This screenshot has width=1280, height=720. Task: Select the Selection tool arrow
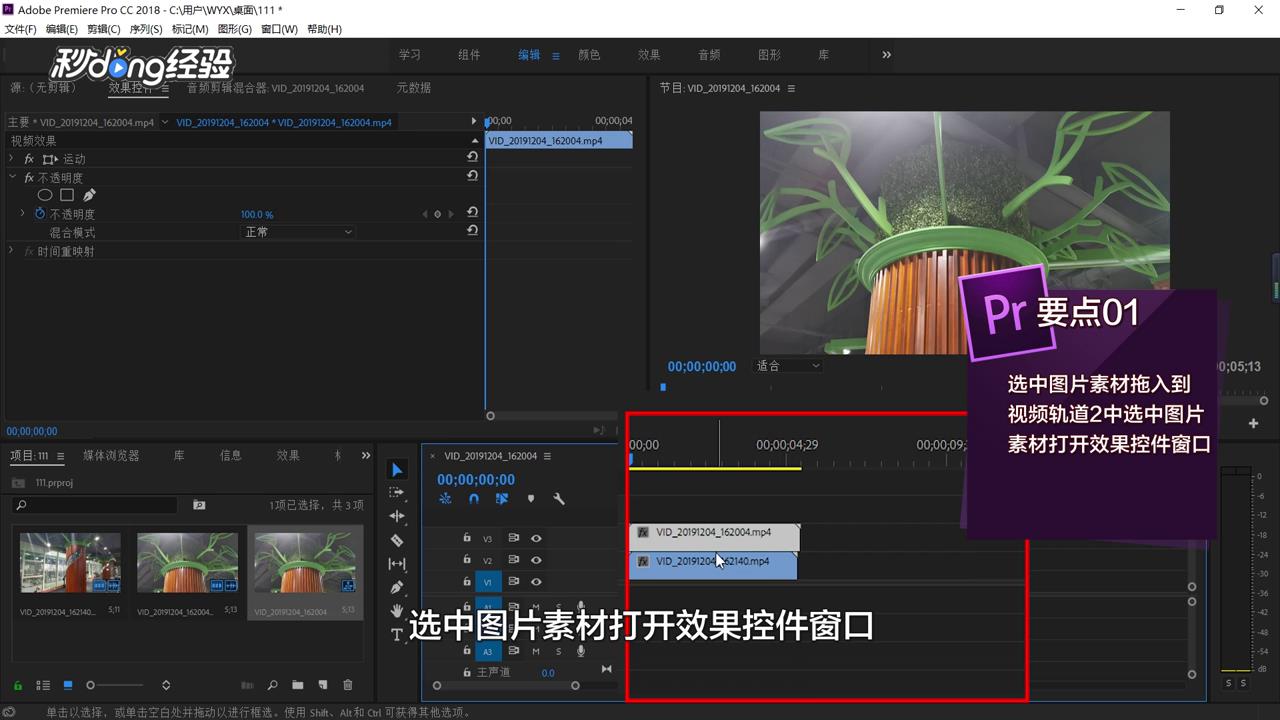397,470
